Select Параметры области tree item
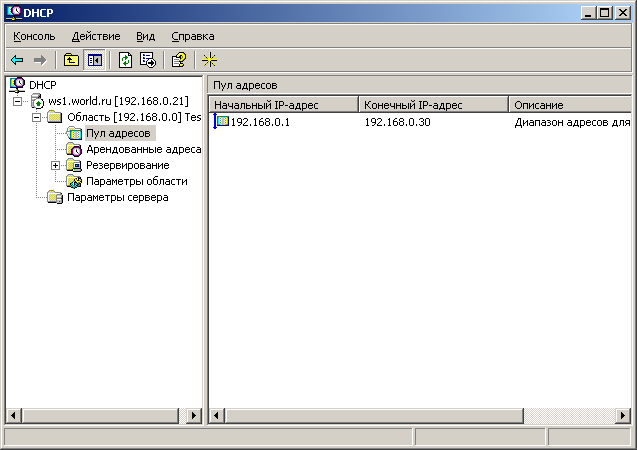Image resolution: width=637 pixels, height=450 pixels. point(136,182)
